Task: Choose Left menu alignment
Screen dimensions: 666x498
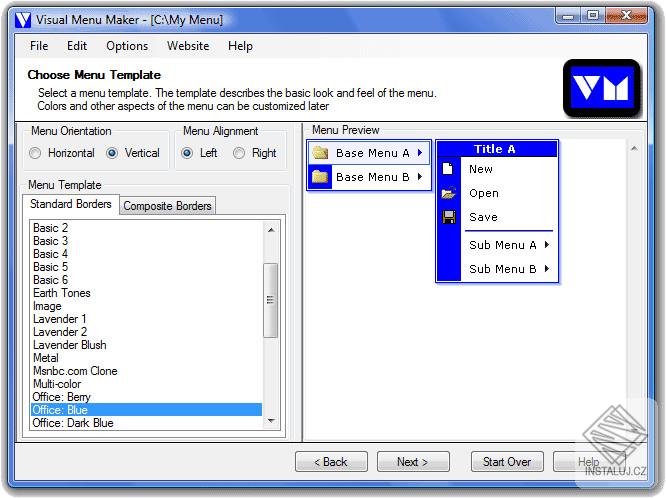Action: point(187,153)
